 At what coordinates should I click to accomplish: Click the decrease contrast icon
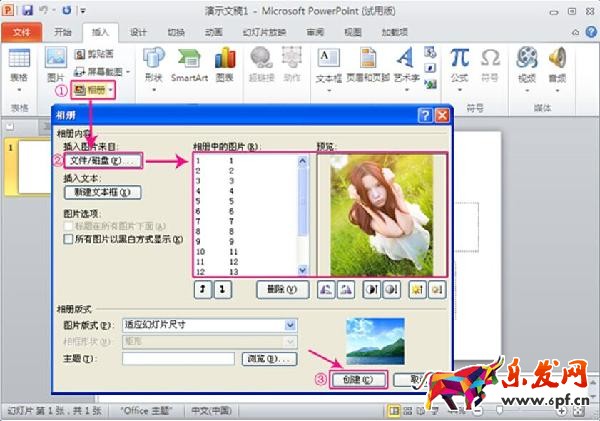(391, 290)
